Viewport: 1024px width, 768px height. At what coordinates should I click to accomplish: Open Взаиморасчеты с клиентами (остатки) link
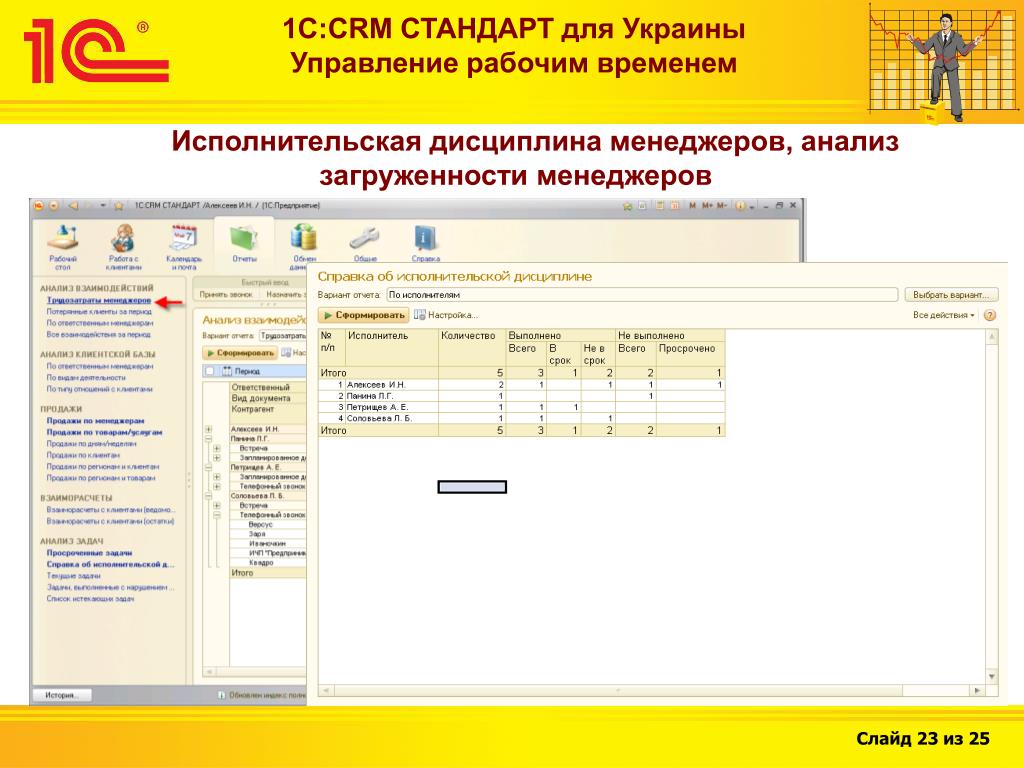click(x=110, y=521)
